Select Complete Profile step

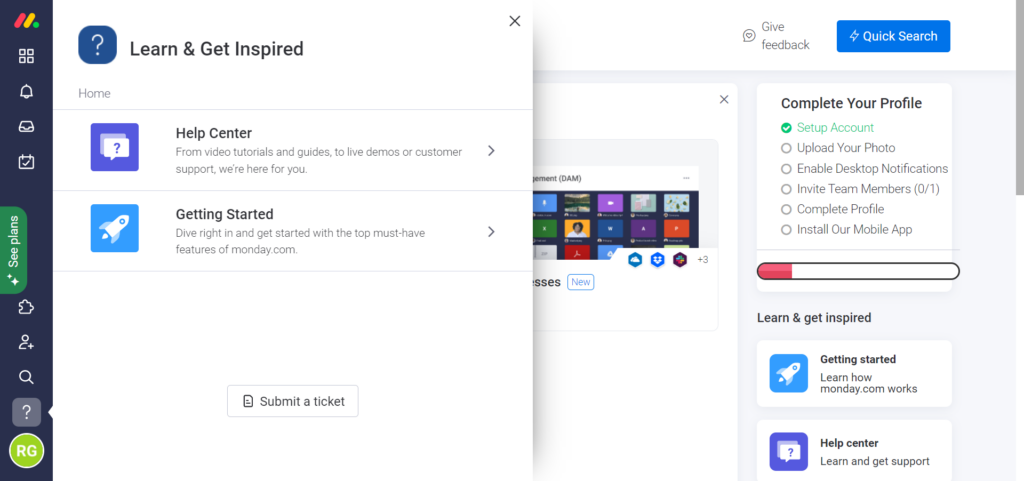(x=833, y=209)
